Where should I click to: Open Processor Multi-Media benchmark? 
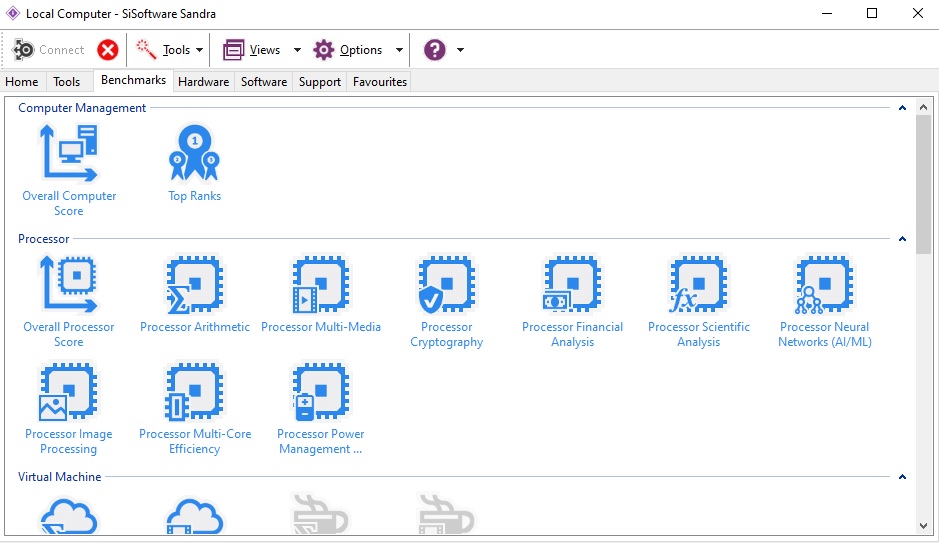click(x=321, y=294)
